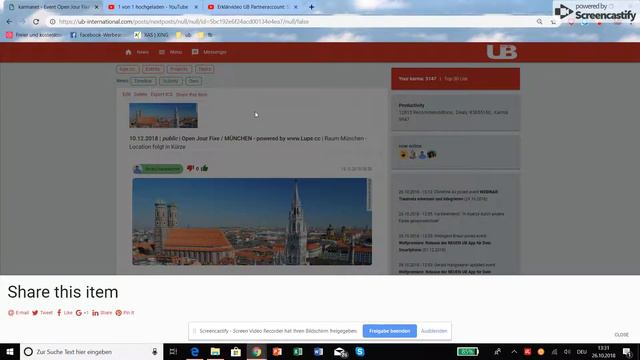Screen dimensions: 640x360
Task: Click the Freigabe beenden button
Action: 389,331
